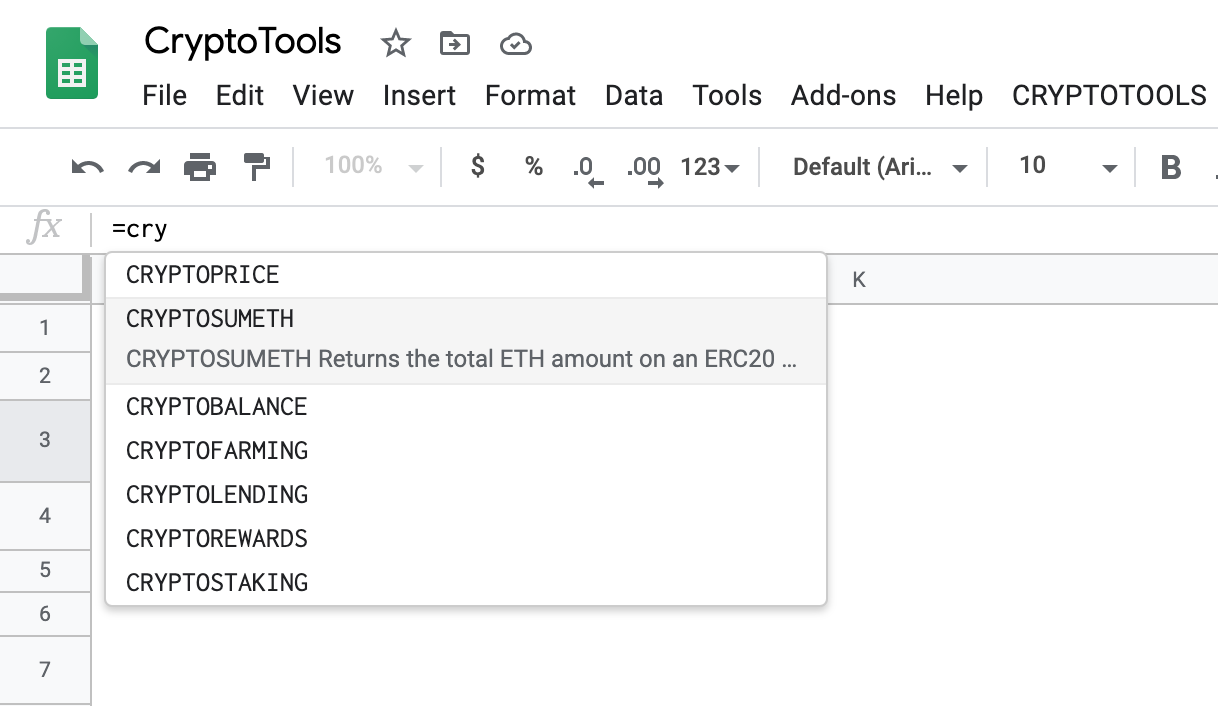Screen dimensions: 1218x706
Task: Select CRYPTOREWARDS from the autocomplete list
Action: point(466,539)
